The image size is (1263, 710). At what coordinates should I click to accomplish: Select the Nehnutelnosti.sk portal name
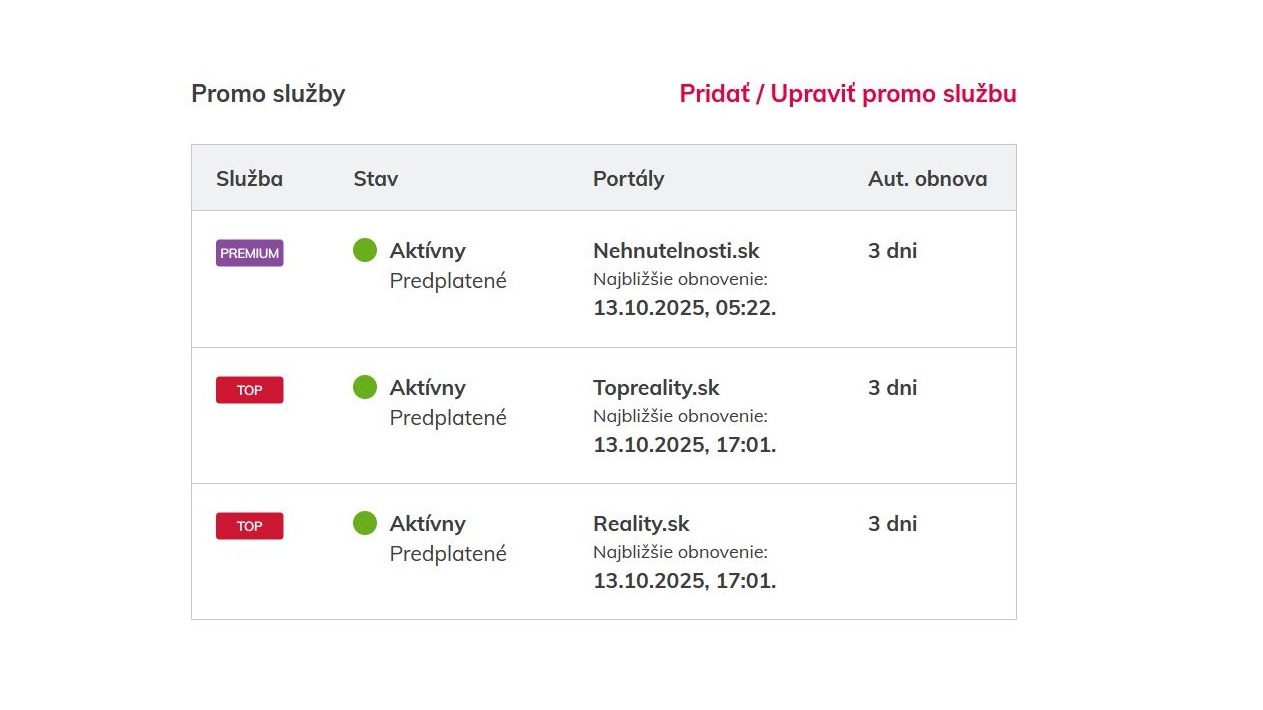(x=676, y=251)
